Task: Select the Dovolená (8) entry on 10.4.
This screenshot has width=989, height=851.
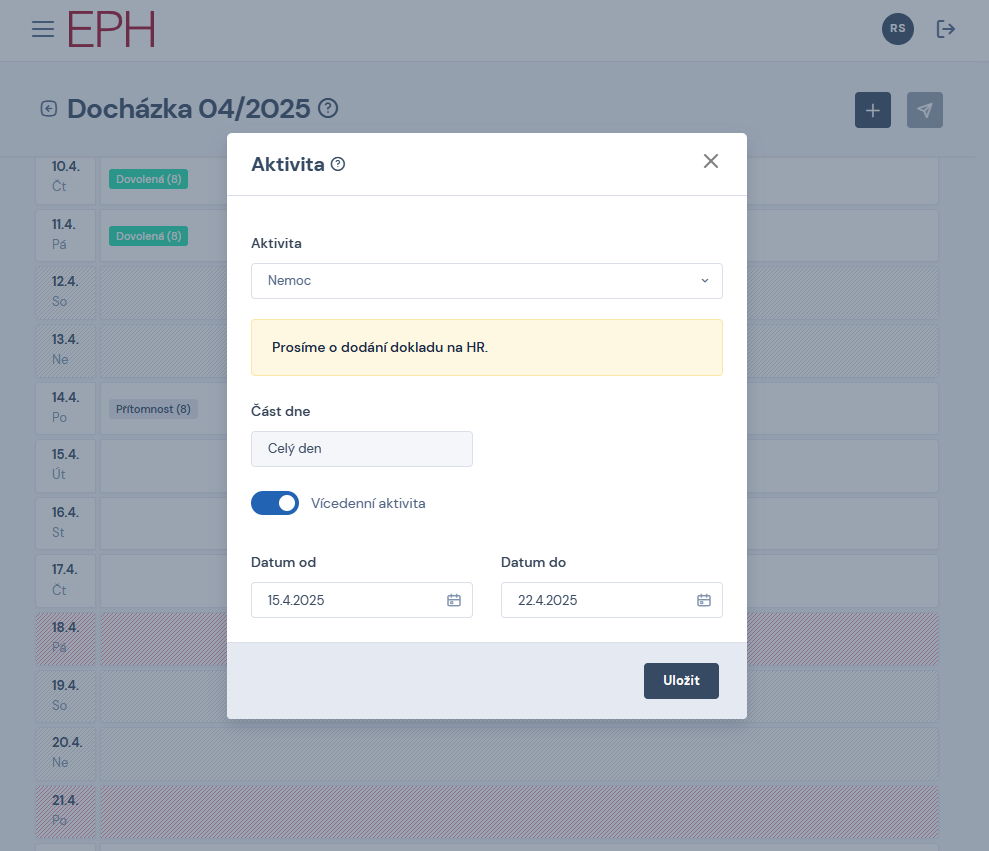Action: click(x=149, y=180)
